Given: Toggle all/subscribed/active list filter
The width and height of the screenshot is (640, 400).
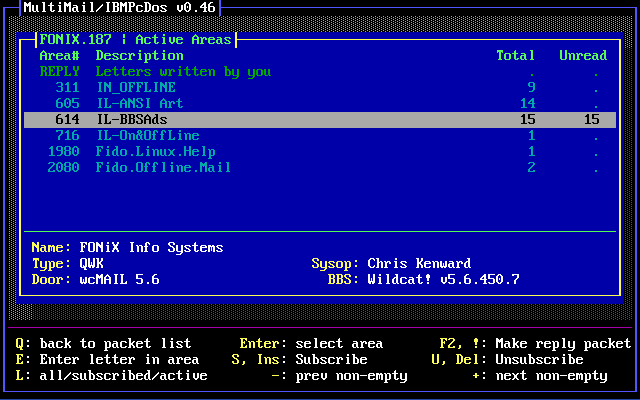Looking at the screenshot, I should click(x=119, y=376).
